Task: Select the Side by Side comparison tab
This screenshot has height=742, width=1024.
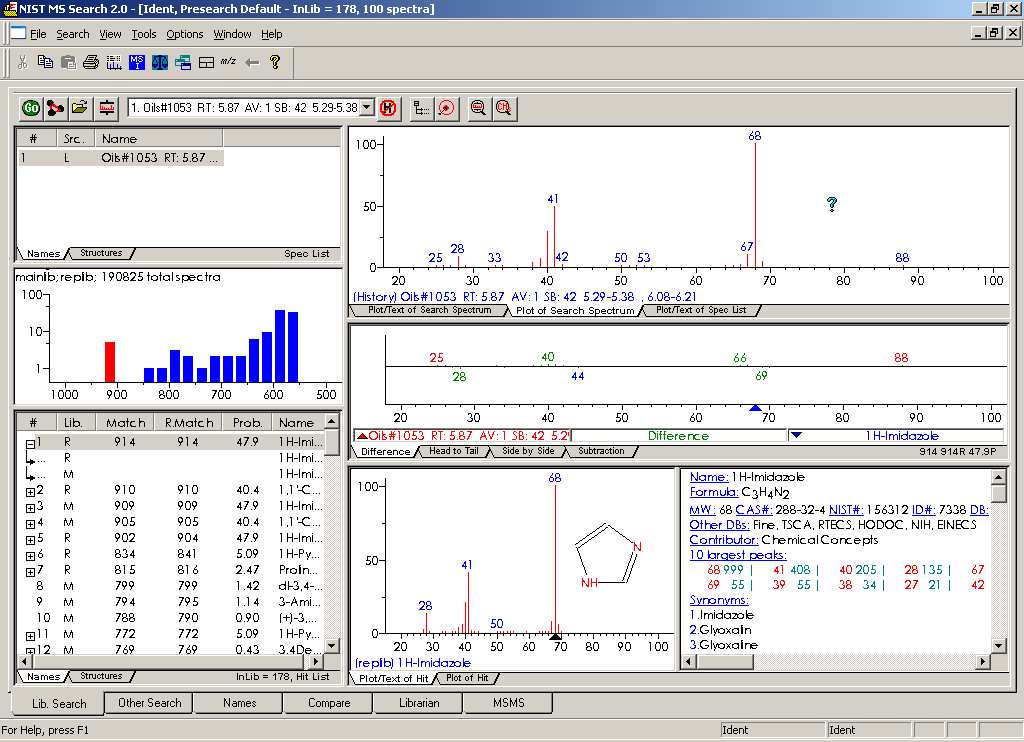Action: 528,451
